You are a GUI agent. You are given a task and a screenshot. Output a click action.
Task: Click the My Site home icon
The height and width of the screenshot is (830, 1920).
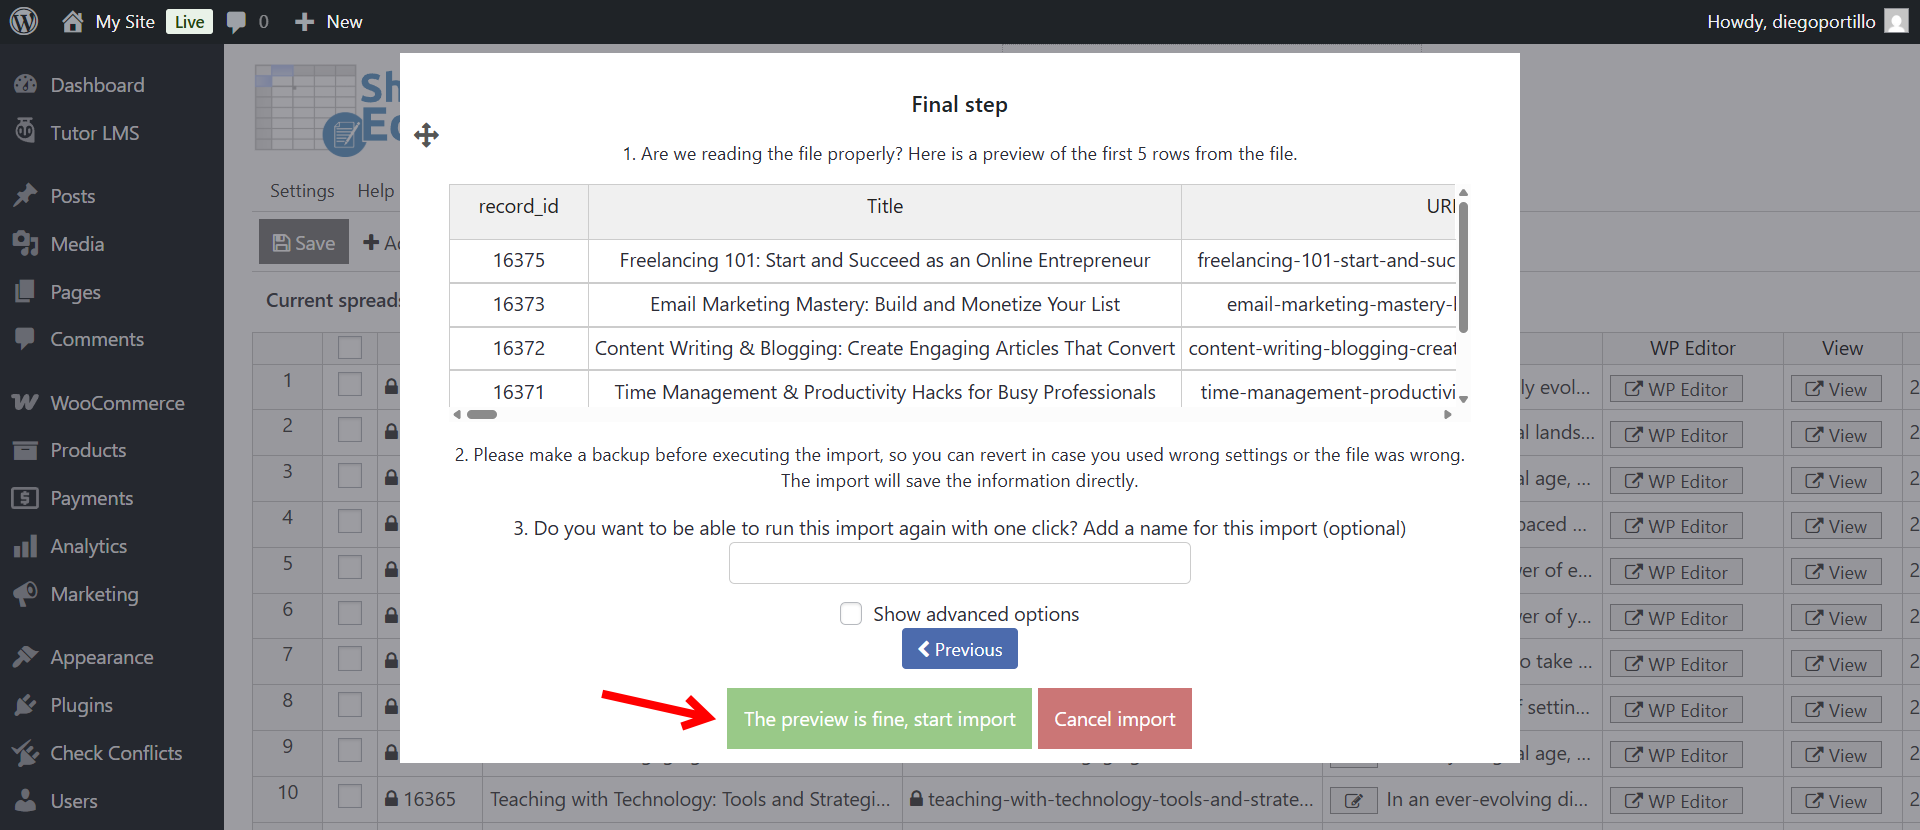click(x=73, y=22)
